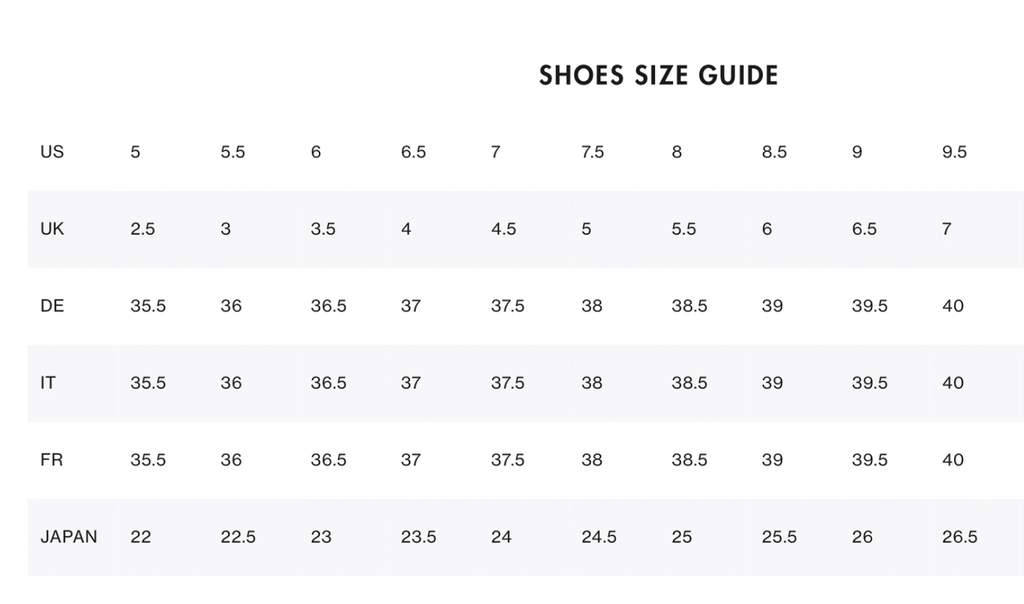Select size 40 in the DE row
1024x604 pixels.
tap(952, 306)
